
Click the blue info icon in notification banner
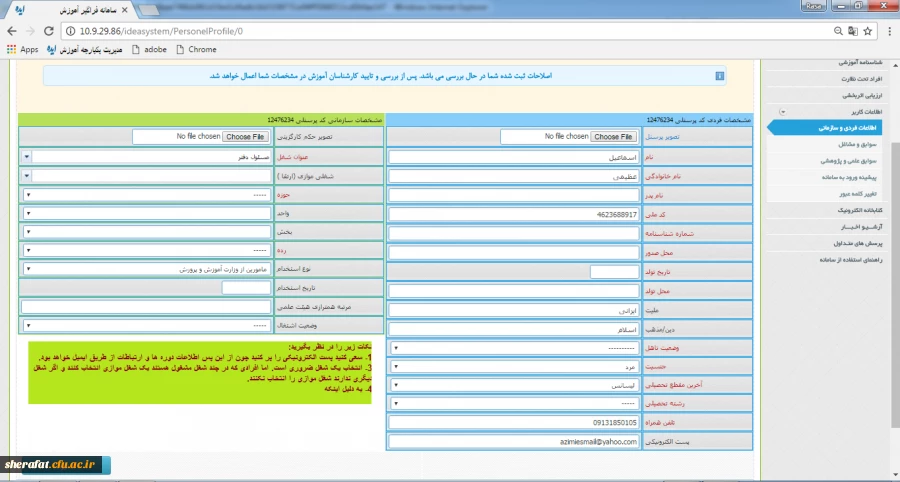[719, 76]
